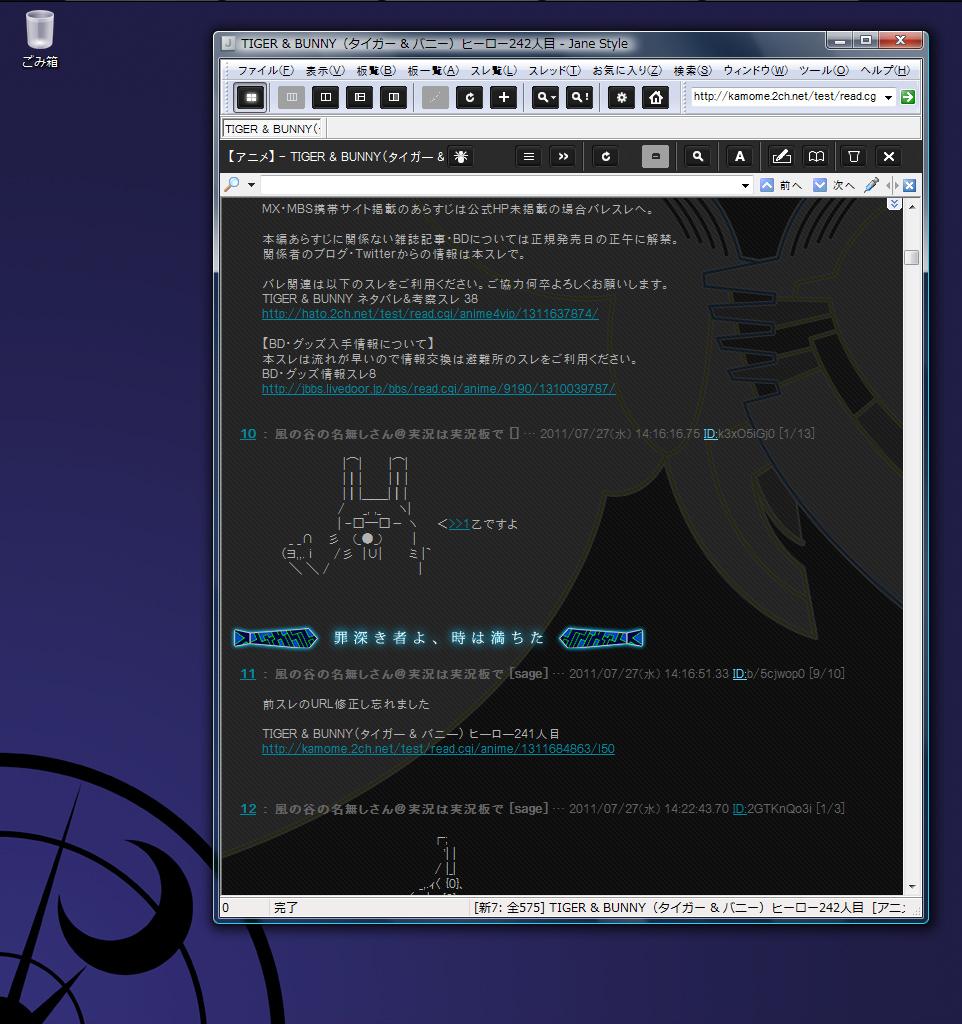
Task: Click the search with exclamation icon
Action: click(579, 98)
